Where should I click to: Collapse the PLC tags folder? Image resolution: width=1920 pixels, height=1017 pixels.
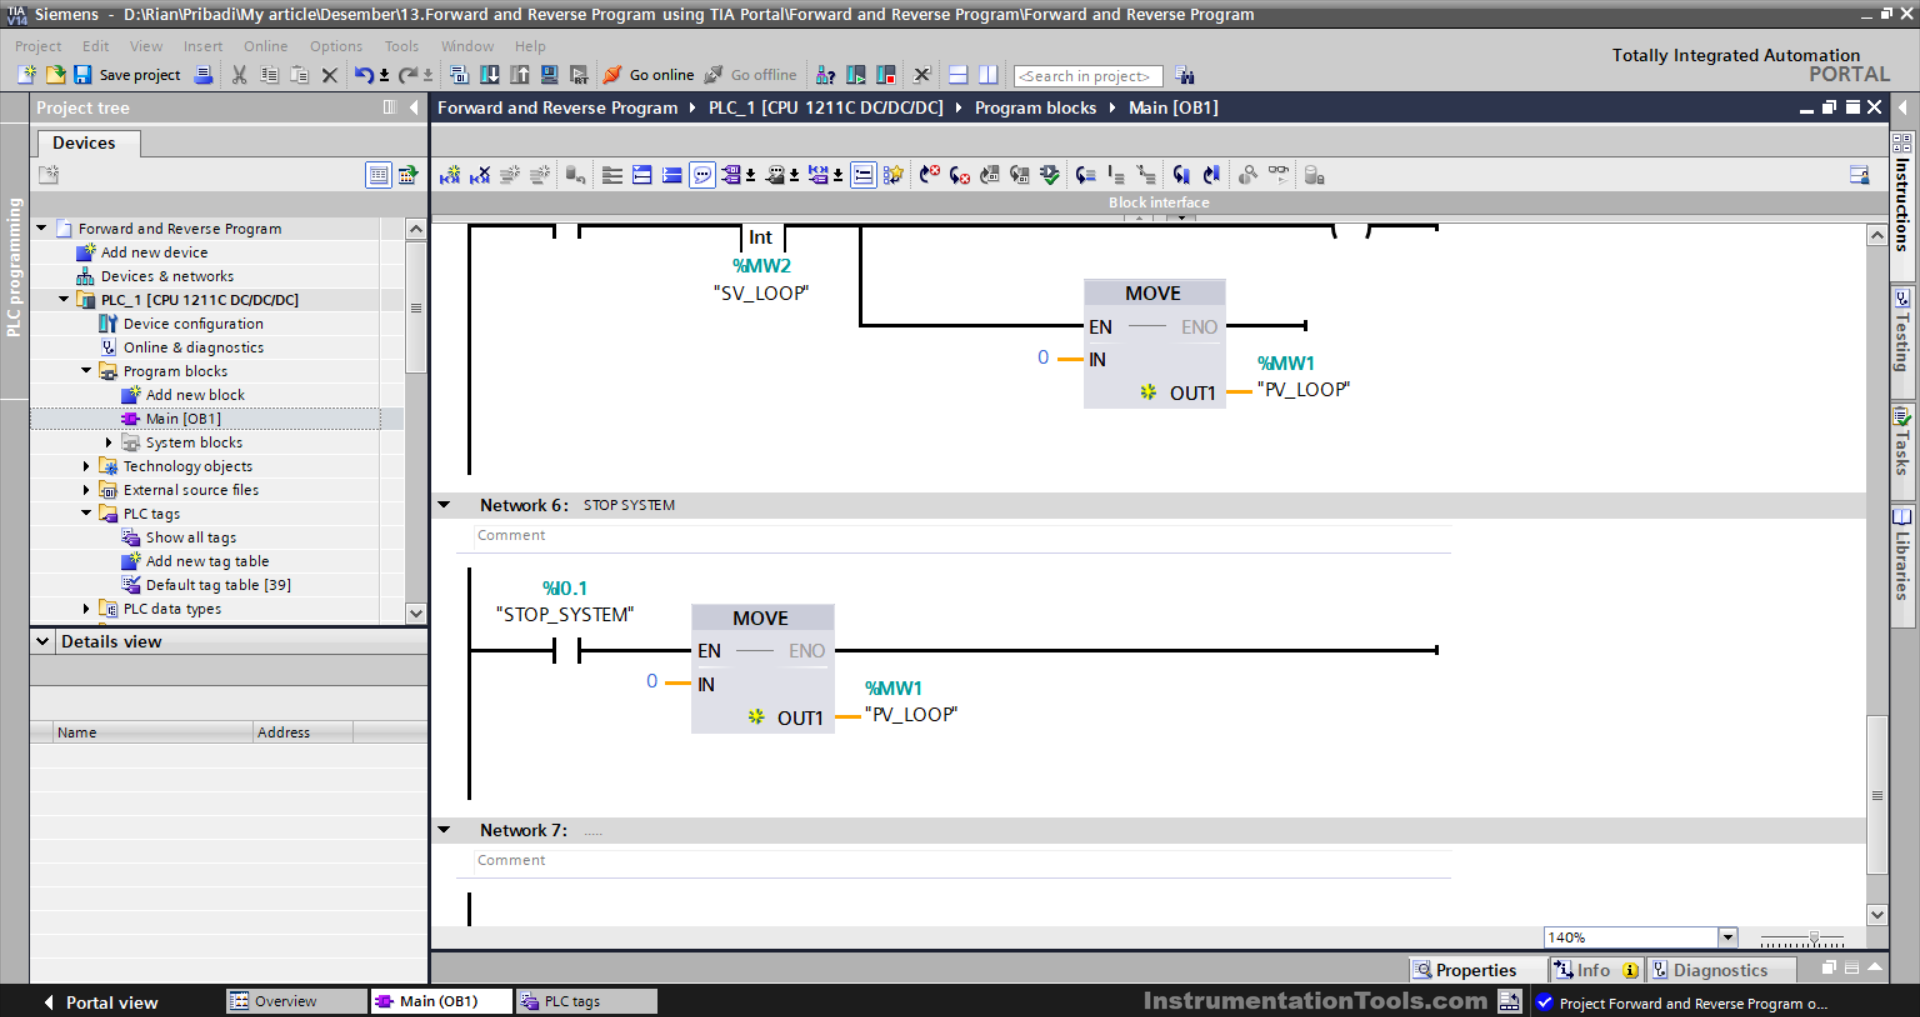(86, 513)
